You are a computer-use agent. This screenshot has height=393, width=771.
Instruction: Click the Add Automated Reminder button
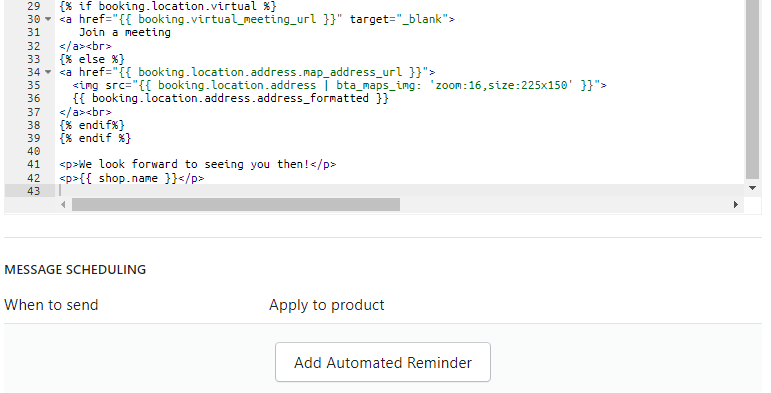point(383,363)
